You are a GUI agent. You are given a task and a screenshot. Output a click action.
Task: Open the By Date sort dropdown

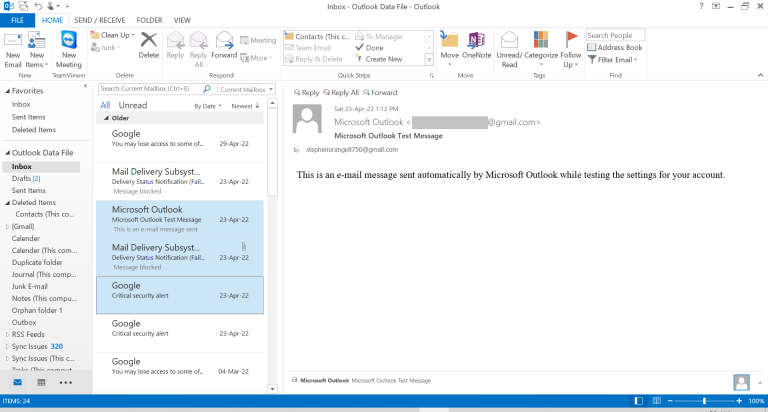coord(208,105)
